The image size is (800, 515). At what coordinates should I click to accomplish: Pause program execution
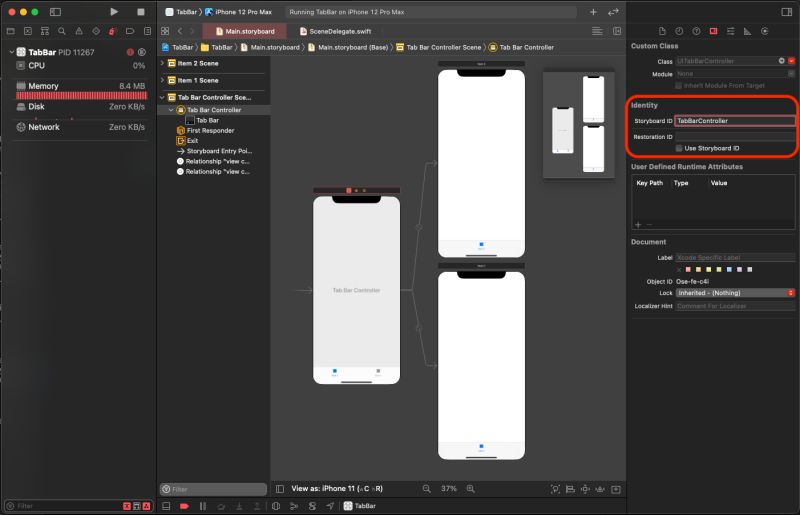pyautogui.click(x=203, y=506)
